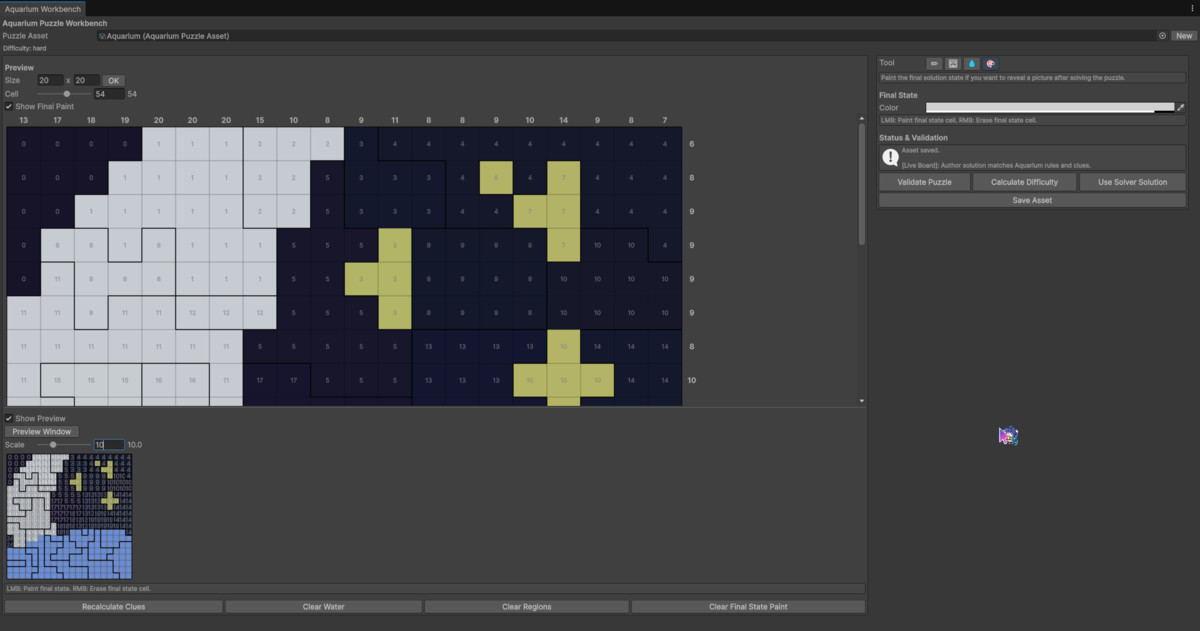Click the Calculate Difficulty button
1200x631 pixels.
coord(1027,182)
